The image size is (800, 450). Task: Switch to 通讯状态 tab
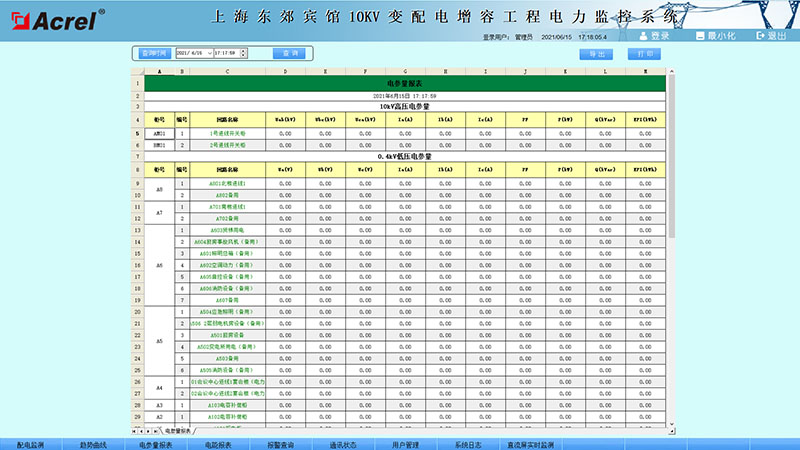point(343,443)
